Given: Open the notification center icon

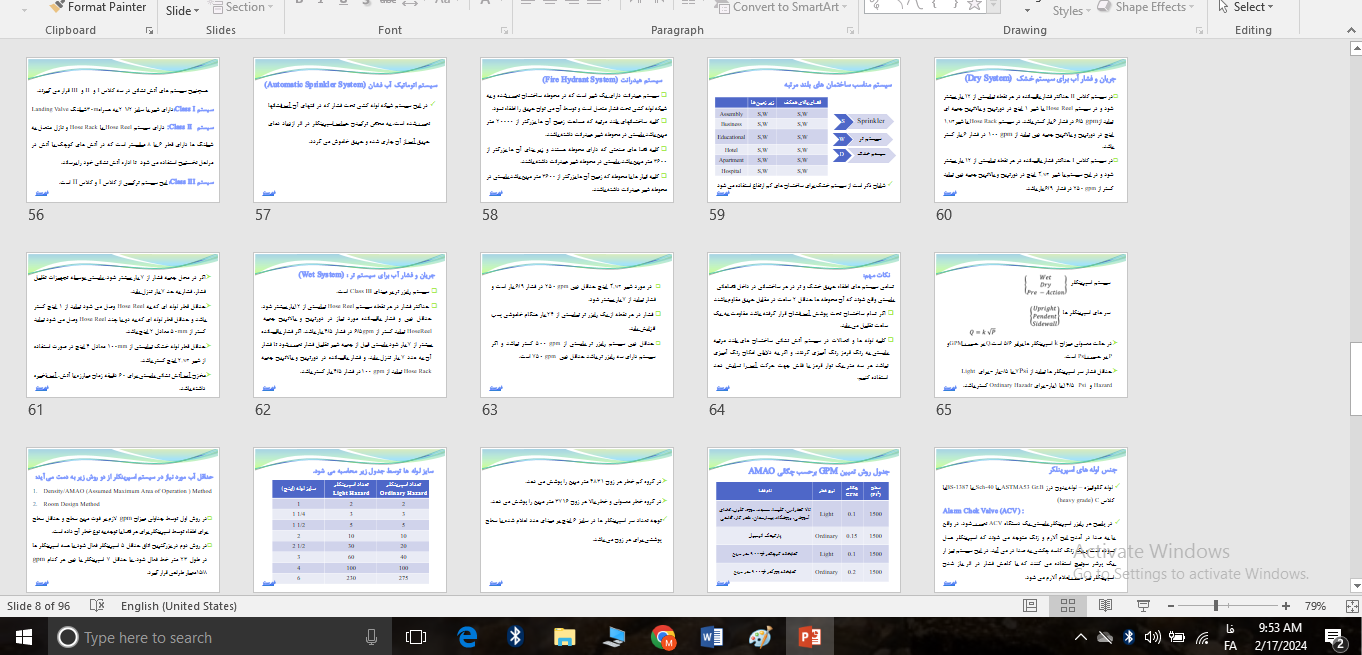Looking at the screenshot, I should coord(1337,637).
